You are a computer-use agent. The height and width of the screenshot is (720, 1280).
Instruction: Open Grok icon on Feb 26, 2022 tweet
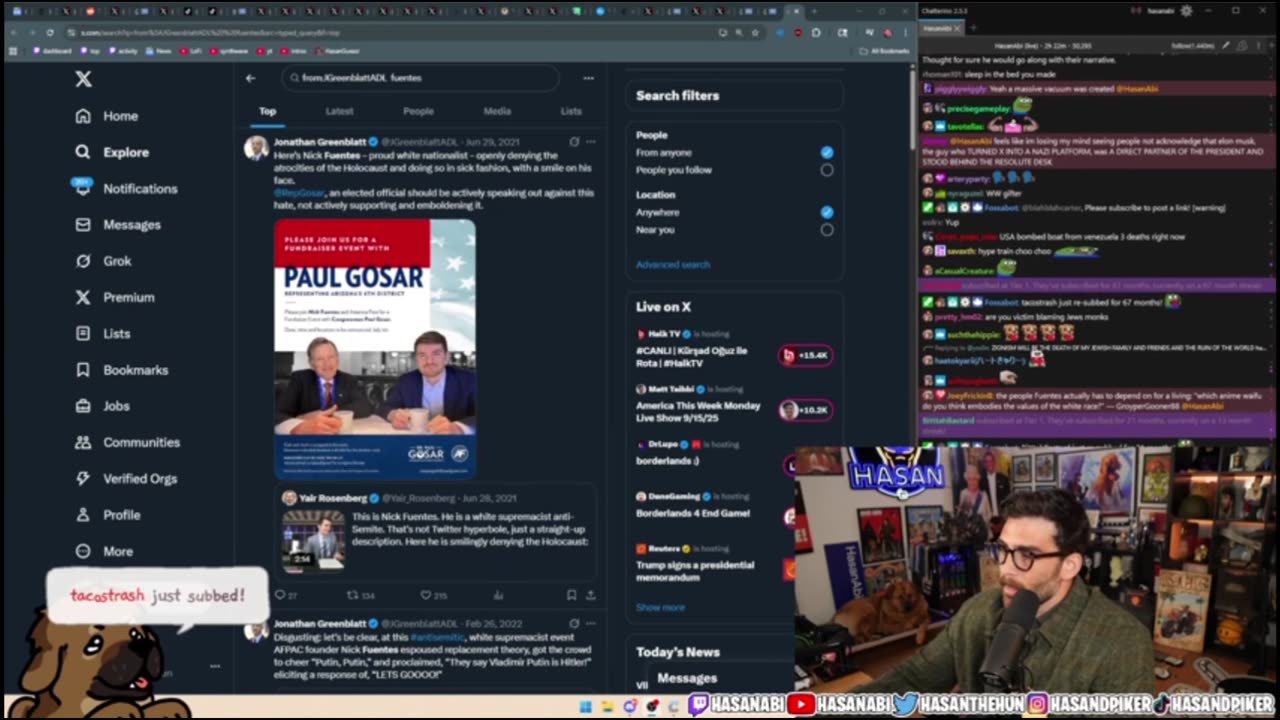pyautogui.click(x=574, y=623)
